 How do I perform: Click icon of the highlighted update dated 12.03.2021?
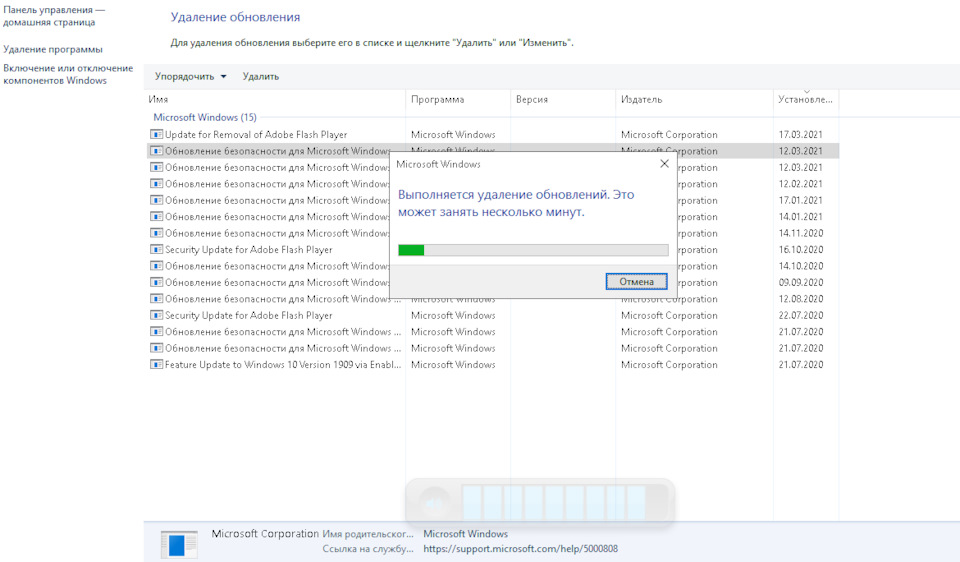click(157, 151)
